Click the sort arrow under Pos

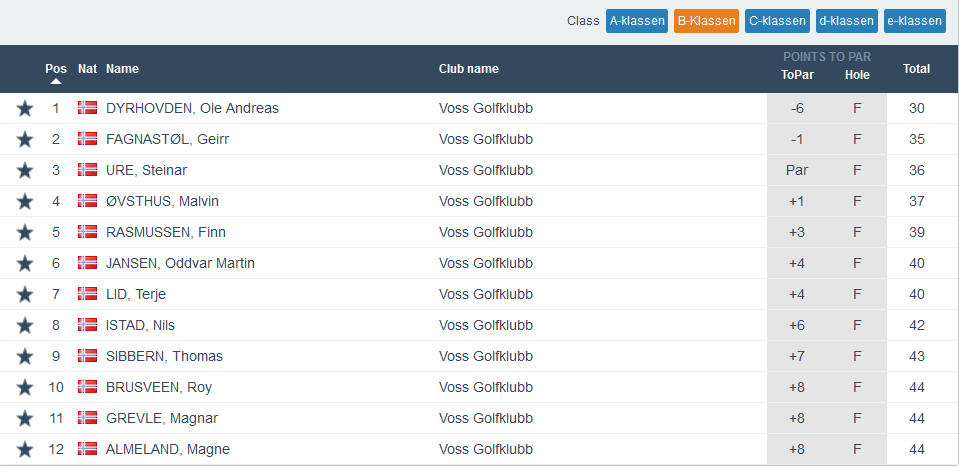pos(56,82)
